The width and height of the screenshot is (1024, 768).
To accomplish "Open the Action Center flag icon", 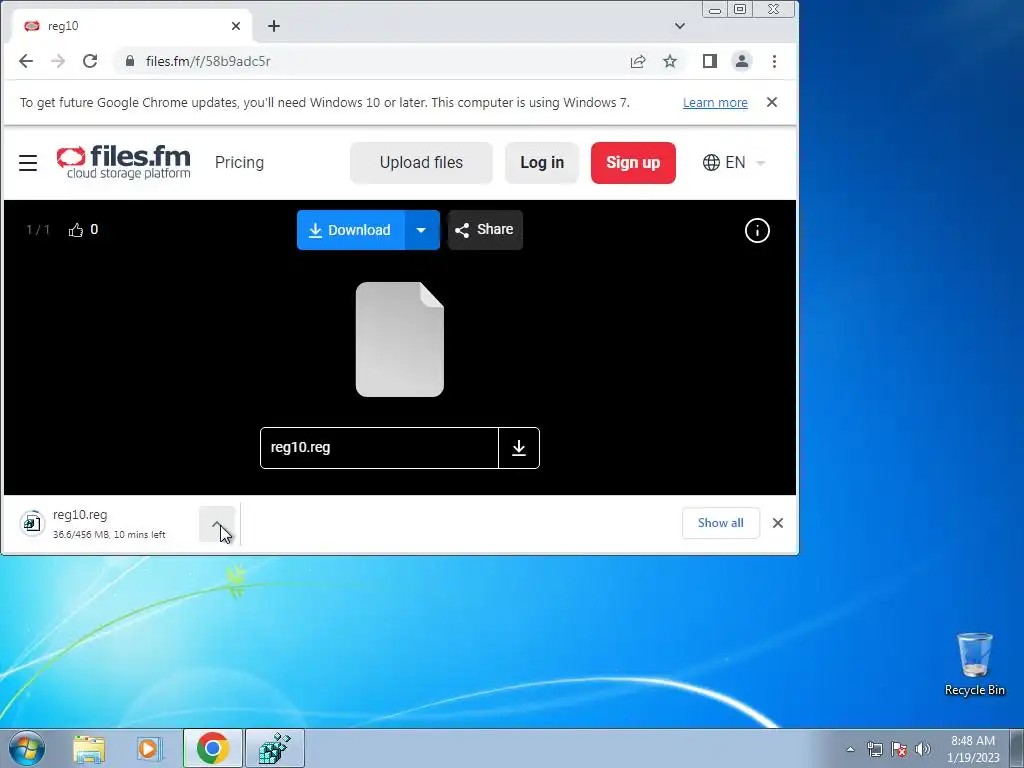I will click(899, 749).
